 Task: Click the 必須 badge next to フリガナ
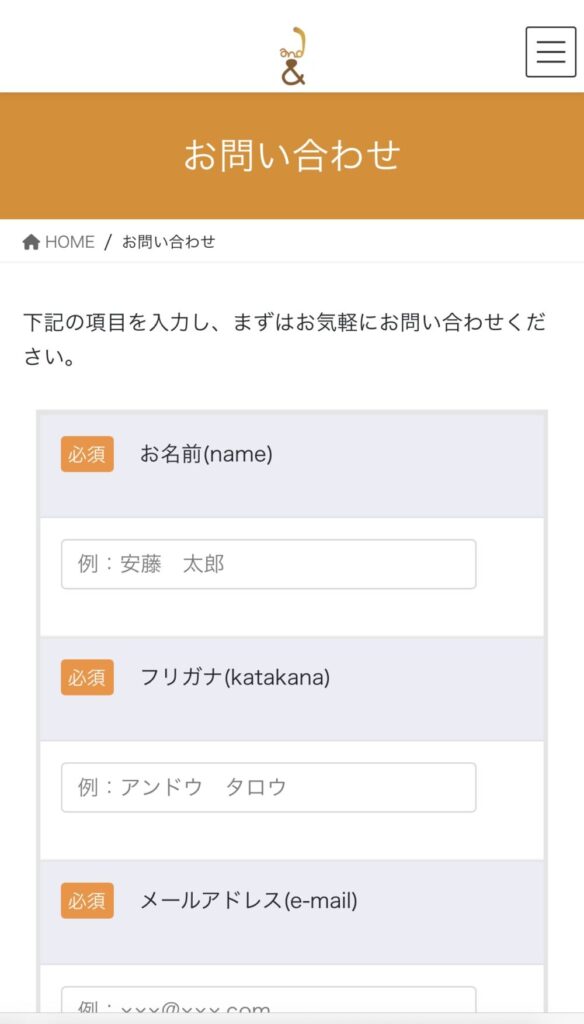(88, 677)
